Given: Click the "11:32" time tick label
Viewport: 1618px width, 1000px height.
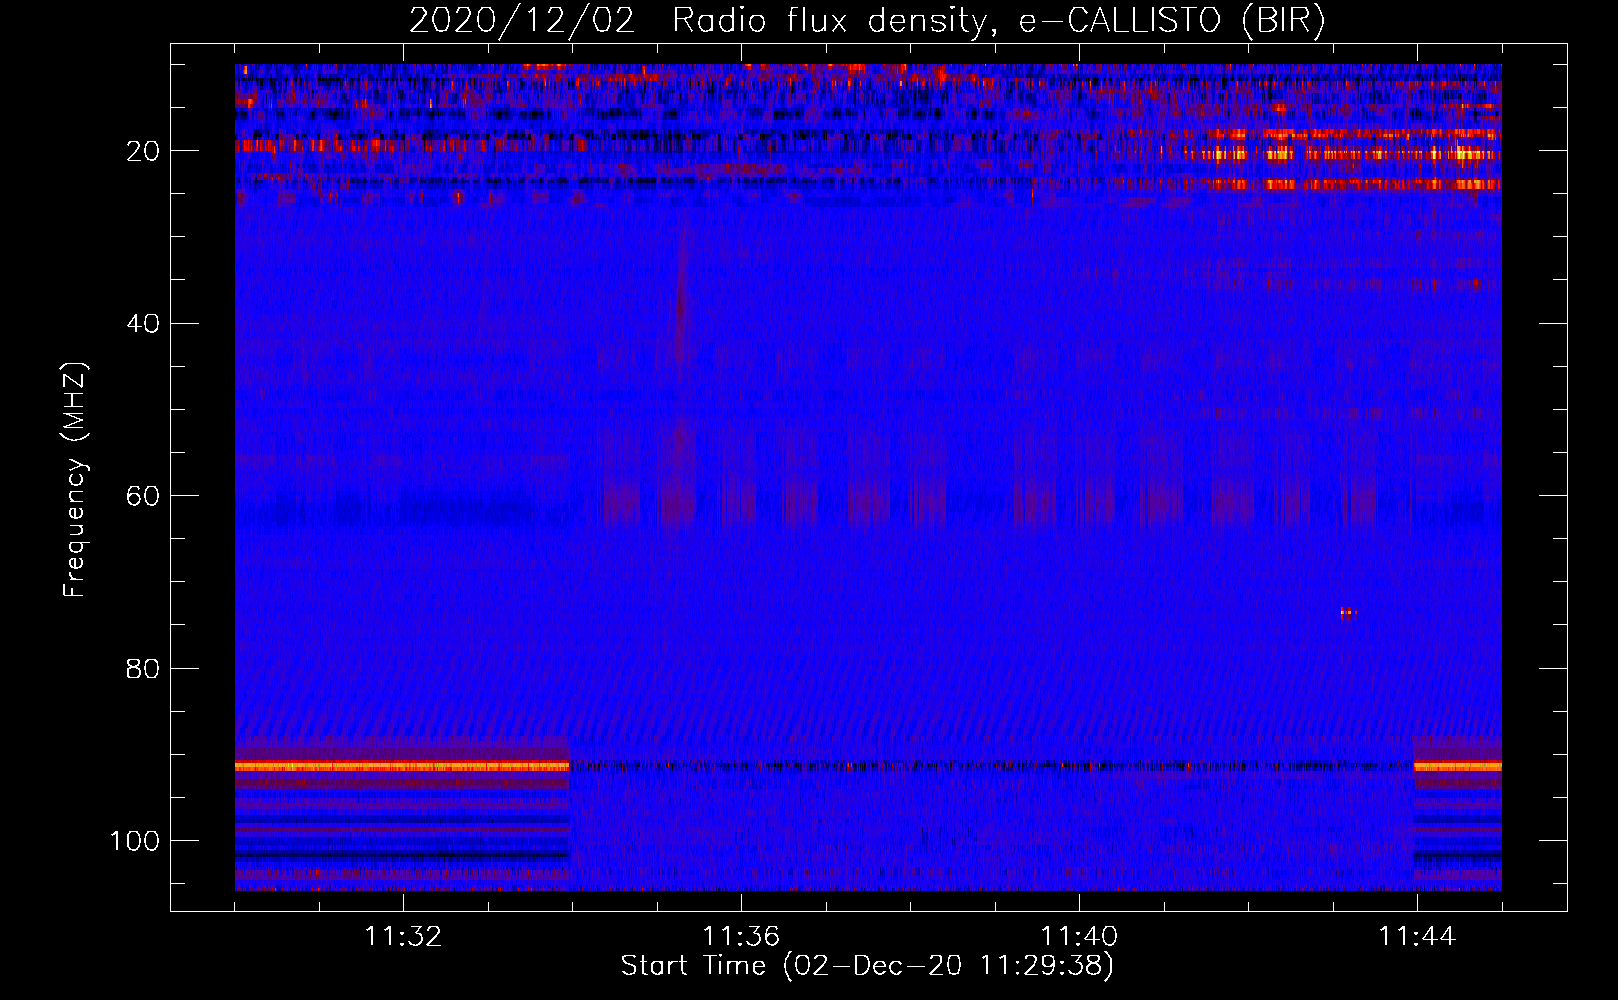Looking at the screenshot, I should pos(403,937).
